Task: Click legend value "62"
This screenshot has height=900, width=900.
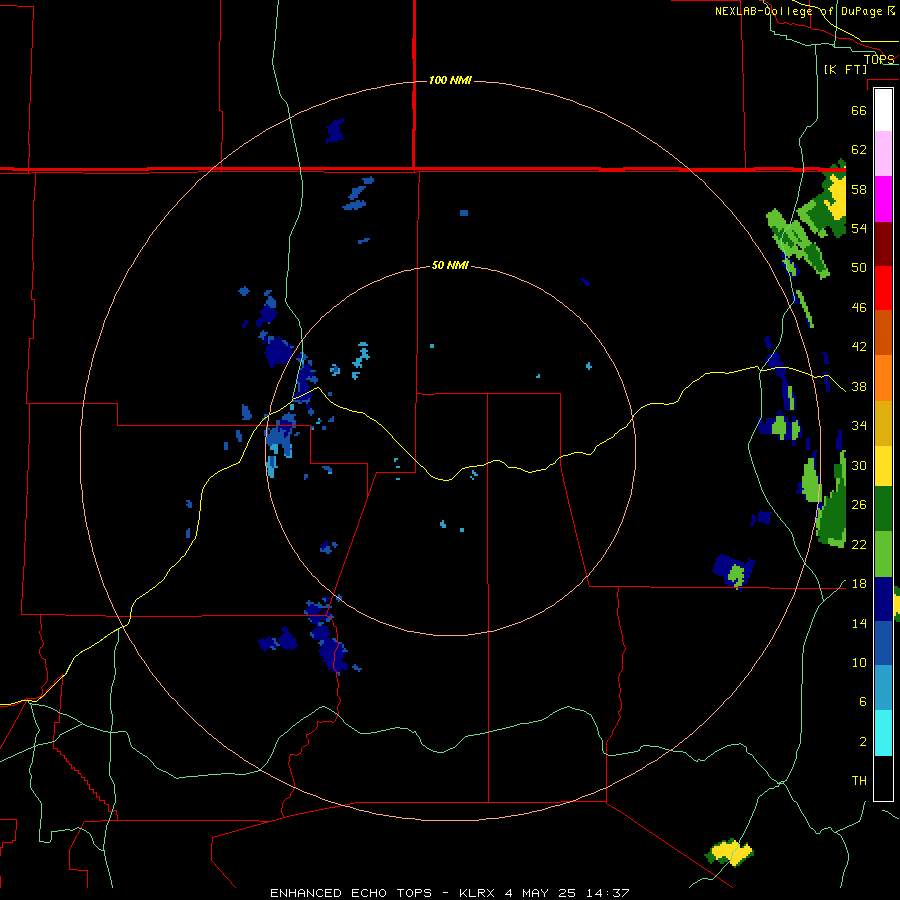Action: [859, 150]
